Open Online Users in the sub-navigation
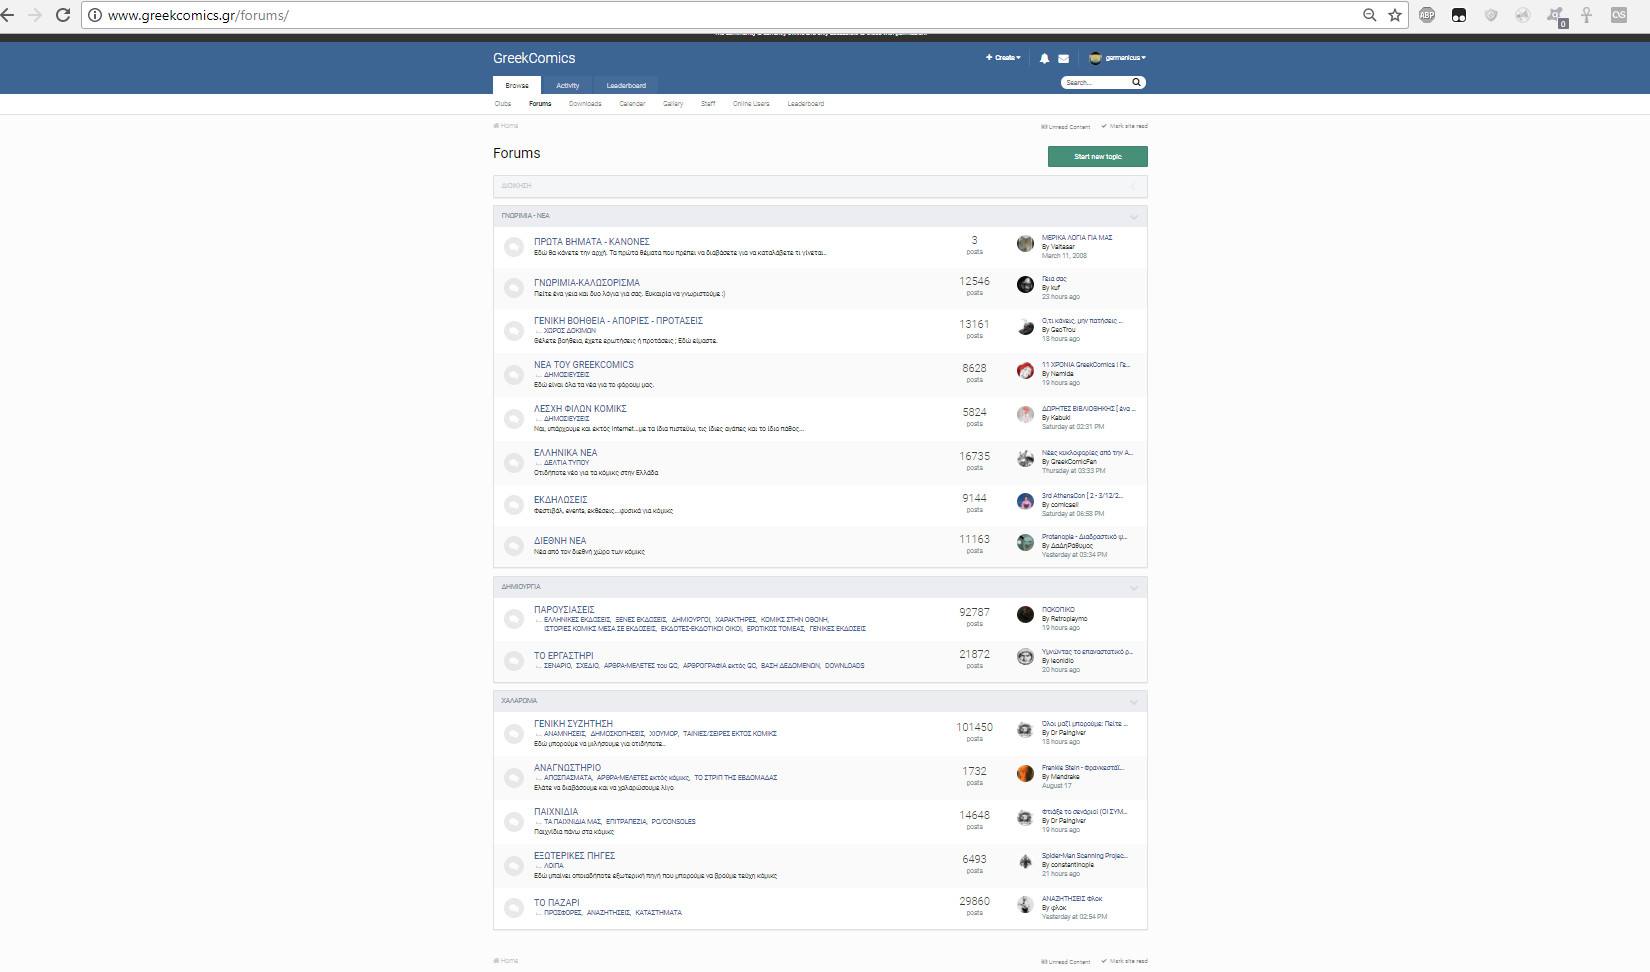Image resolution: width=1650 pixels, height=972 pixels. point(751,104)
